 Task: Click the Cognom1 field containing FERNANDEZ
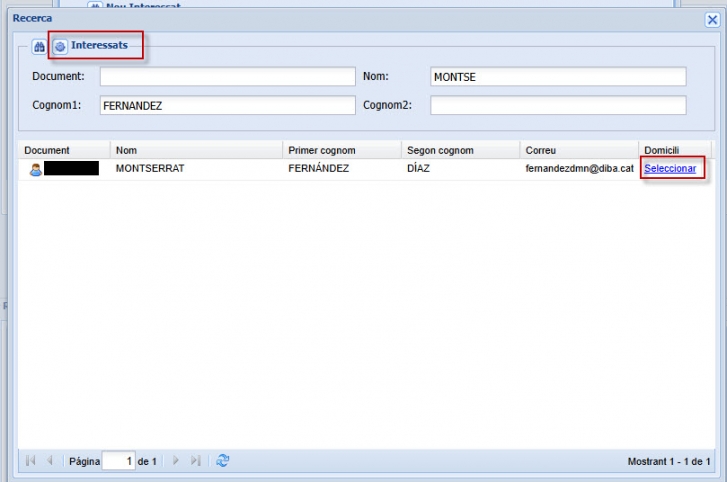[x=225, y=106]
